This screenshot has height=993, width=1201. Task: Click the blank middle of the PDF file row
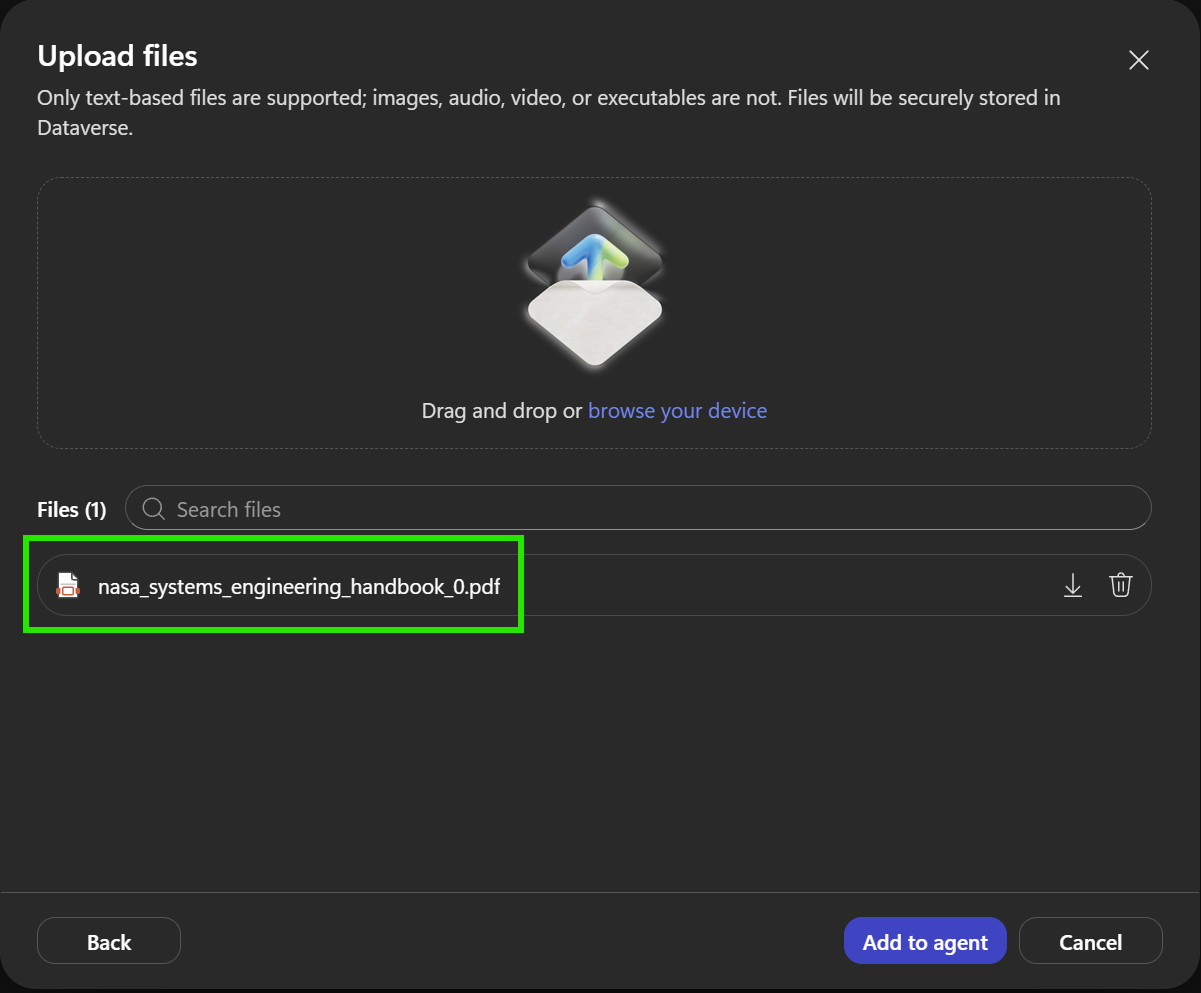(780, 585)
